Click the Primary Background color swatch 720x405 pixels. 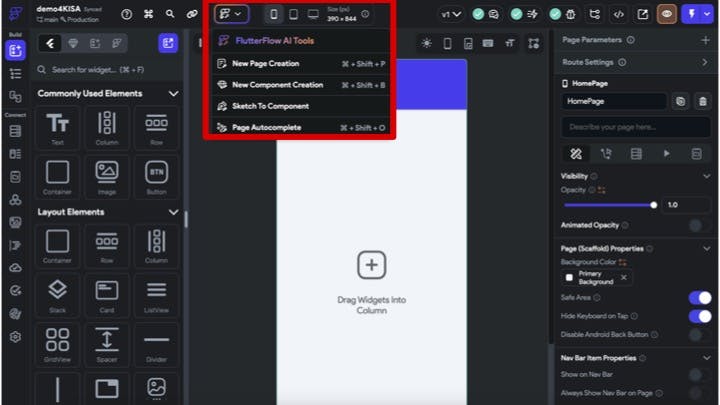[569, 277]
